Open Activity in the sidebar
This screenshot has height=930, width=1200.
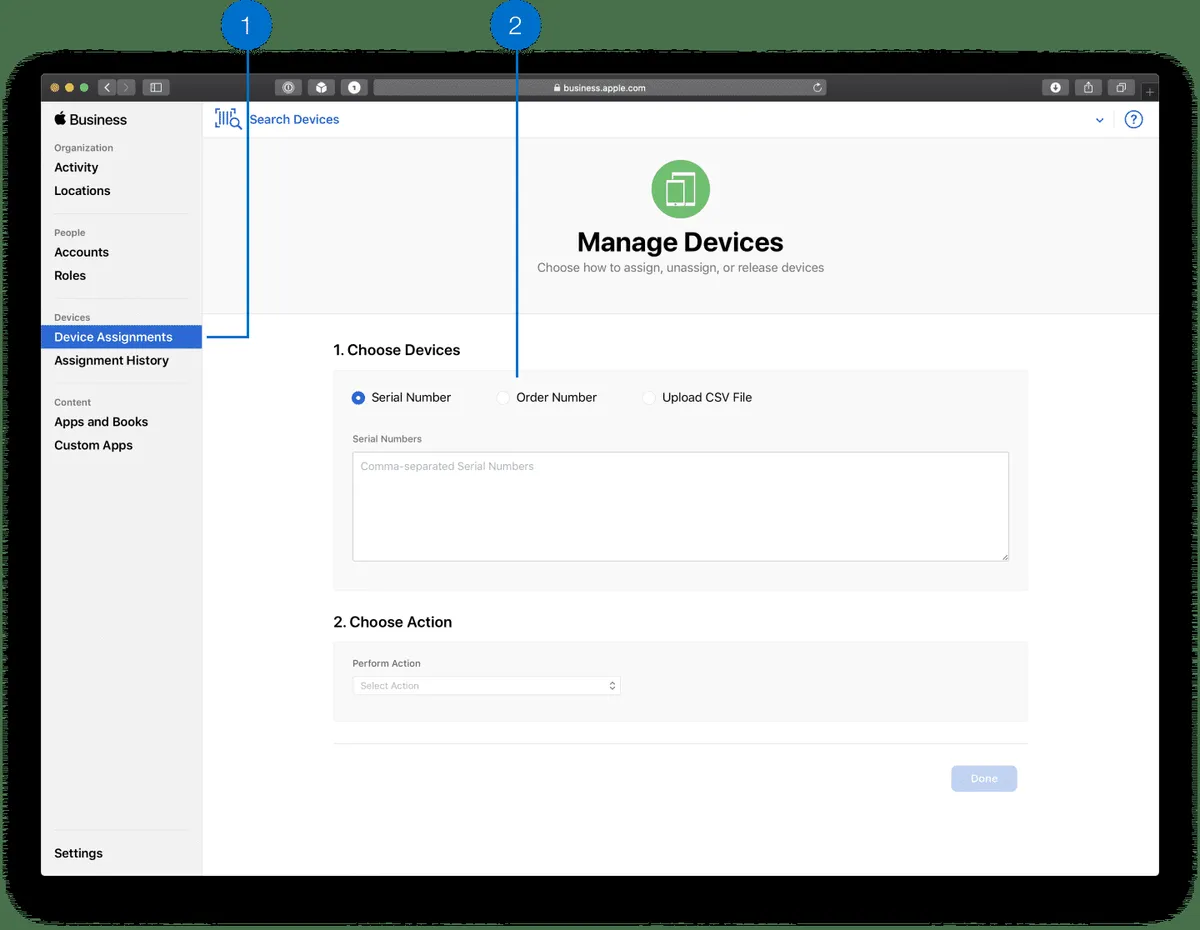[76, 167]
